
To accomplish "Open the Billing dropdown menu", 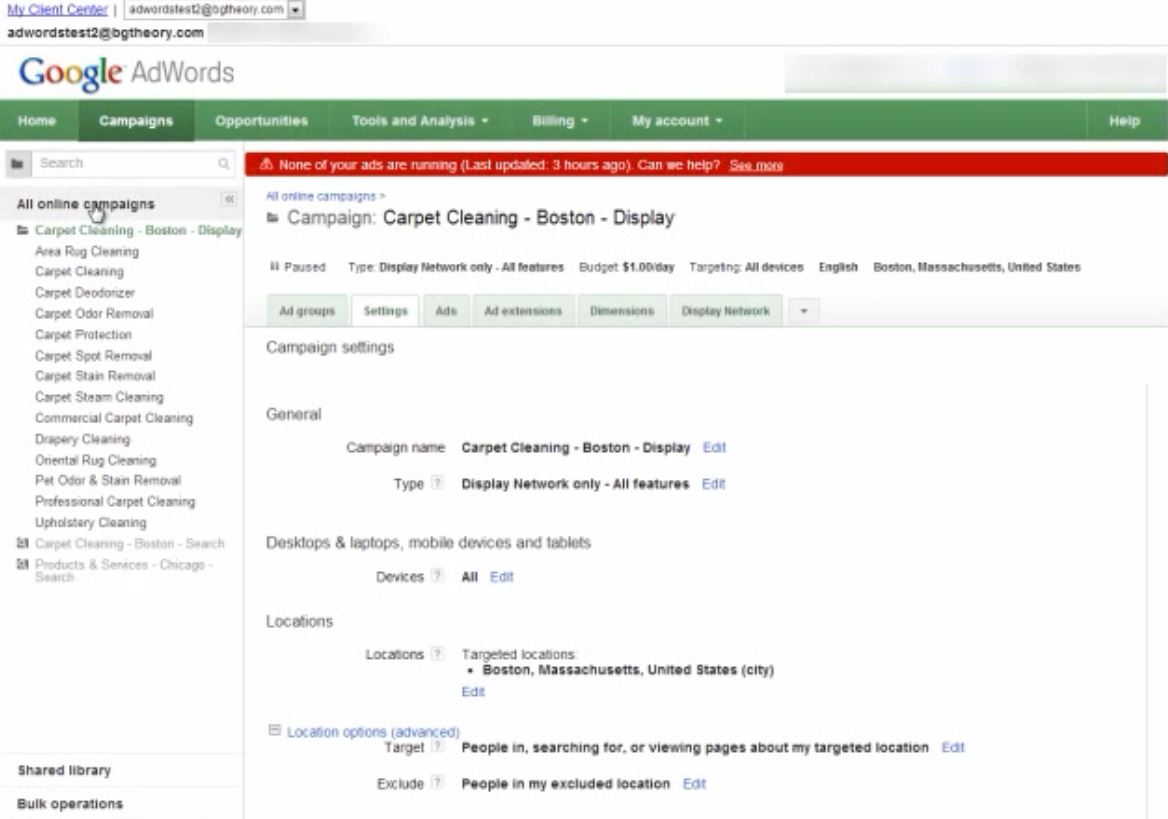I will tap(559, 121).
